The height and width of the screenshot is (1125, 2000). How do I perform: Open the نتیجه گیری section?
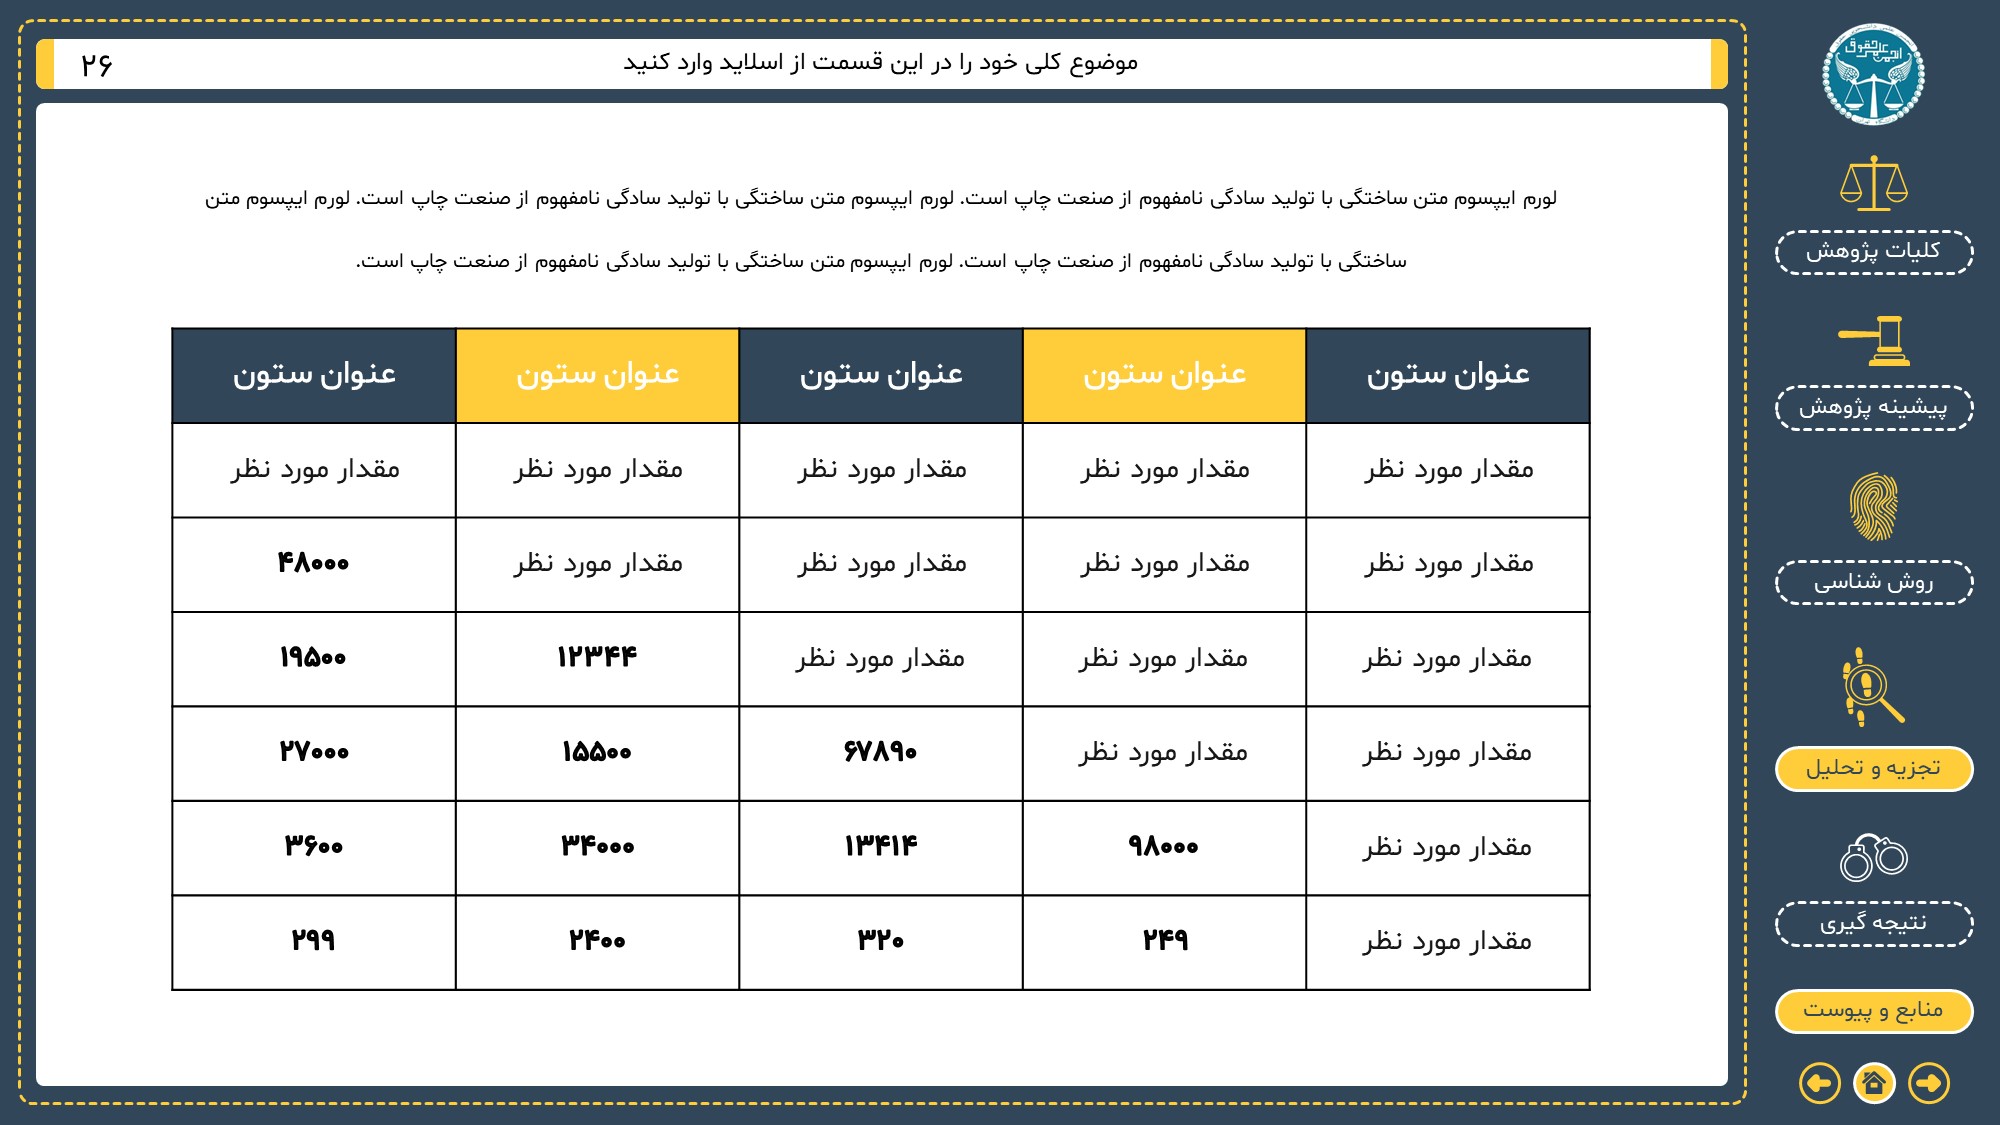pos(1873,923)
